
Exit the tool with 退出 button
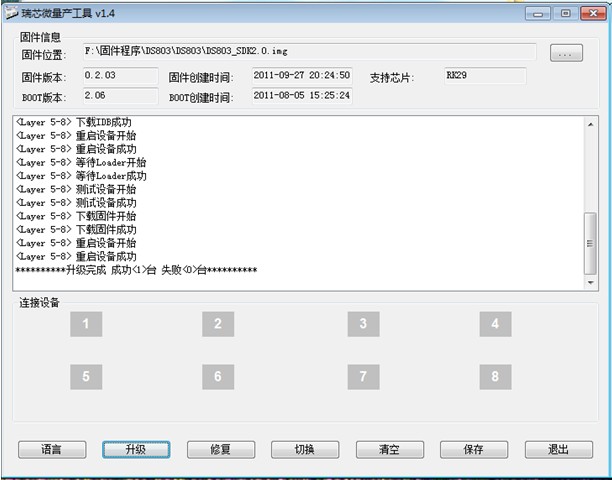point(559,450)
